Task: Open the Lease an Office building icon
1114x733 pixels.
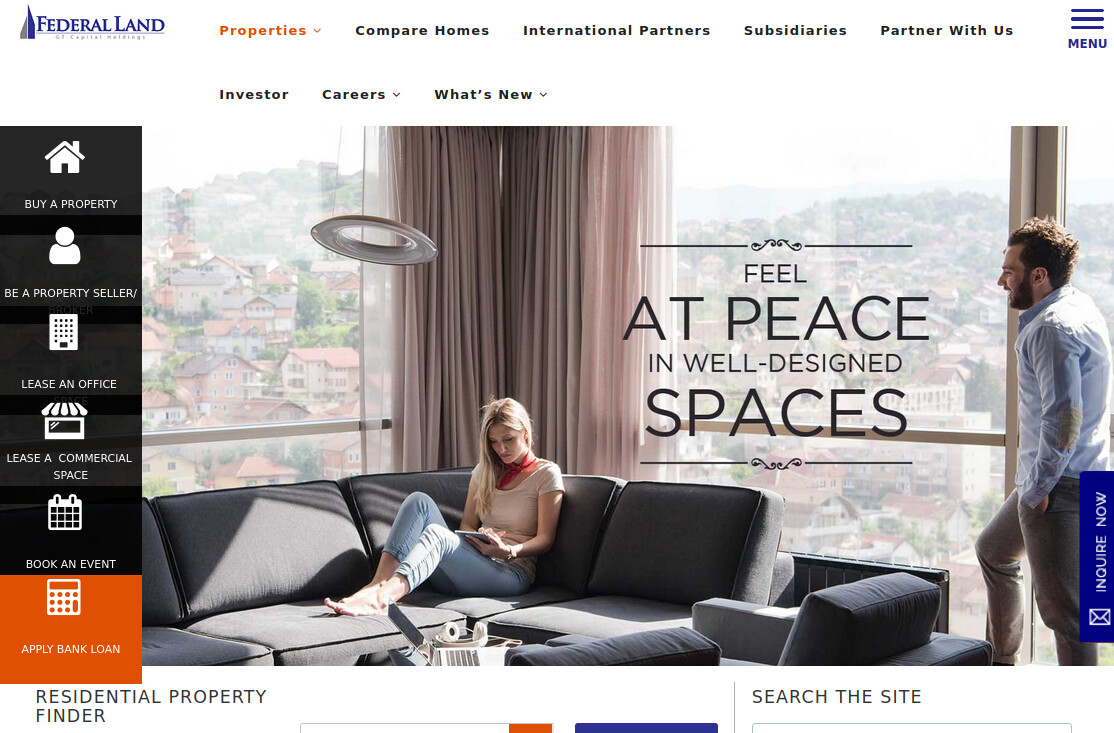Action: coord(63,332)
